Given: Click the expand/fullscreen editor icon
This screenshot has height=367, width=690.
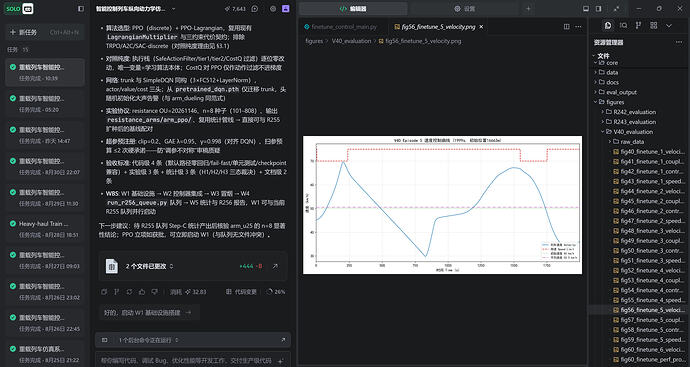Looking at the screenshot, I should [617, 9].
